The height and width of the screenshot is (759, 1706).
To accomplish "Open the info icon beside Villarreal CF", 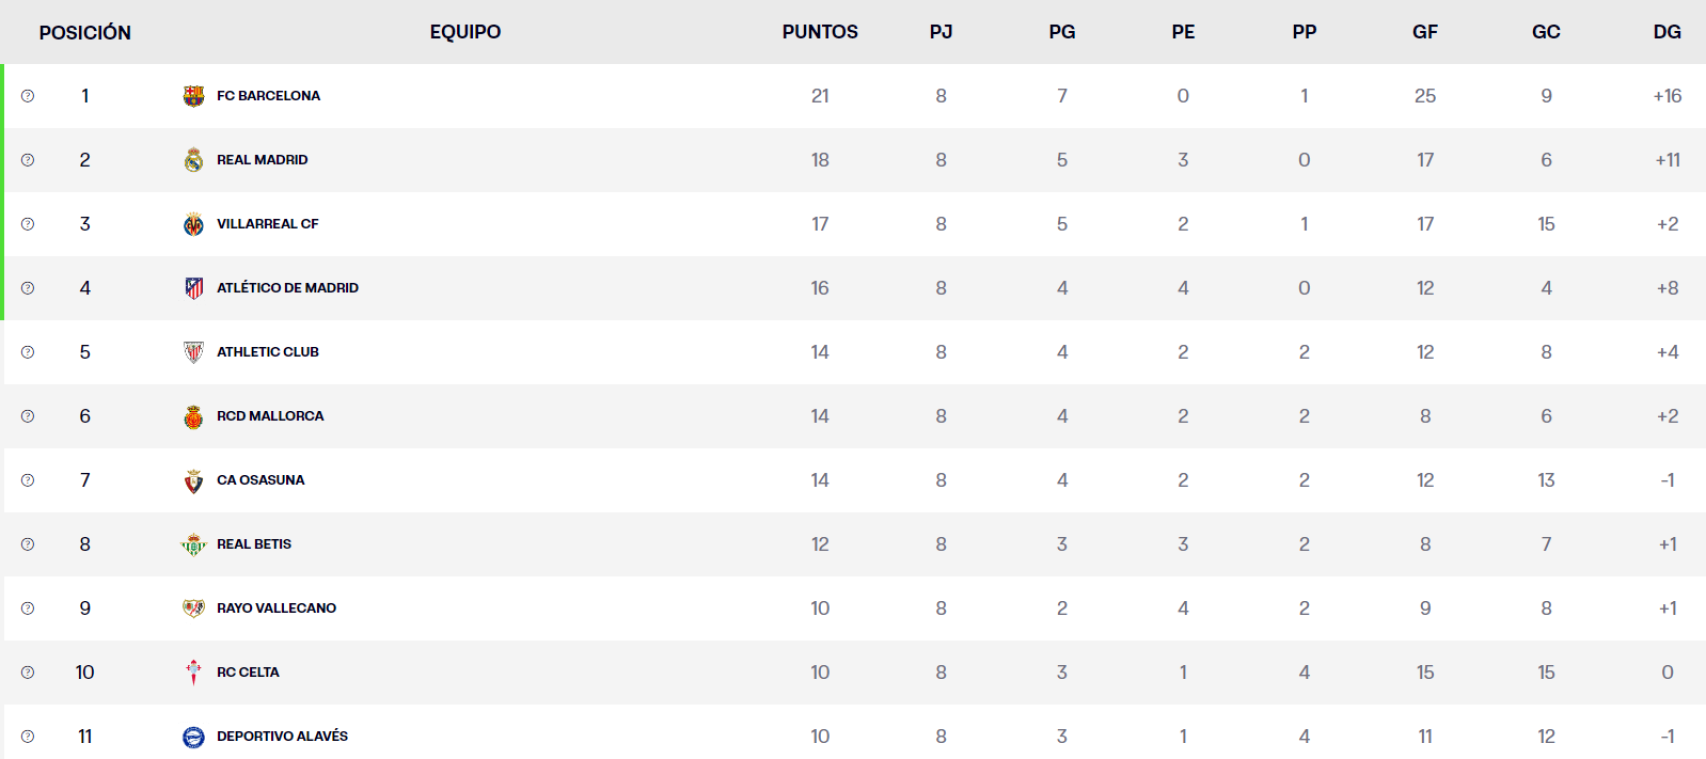I will 27,223.
